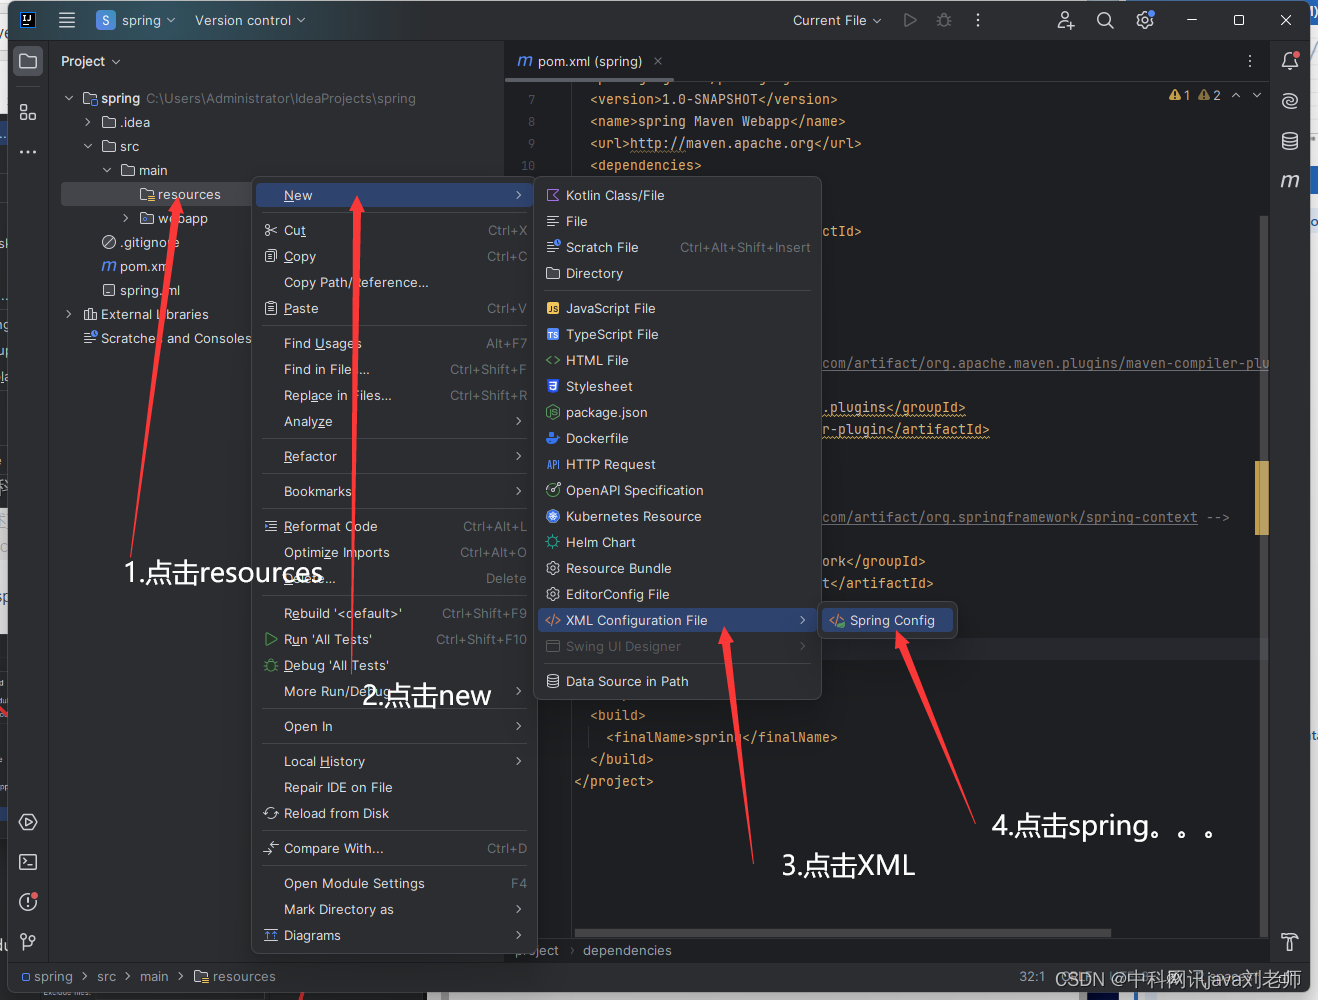Open the Services tool window
The width and height of the screenshot is (1318, 1000).
click(27, 822)
